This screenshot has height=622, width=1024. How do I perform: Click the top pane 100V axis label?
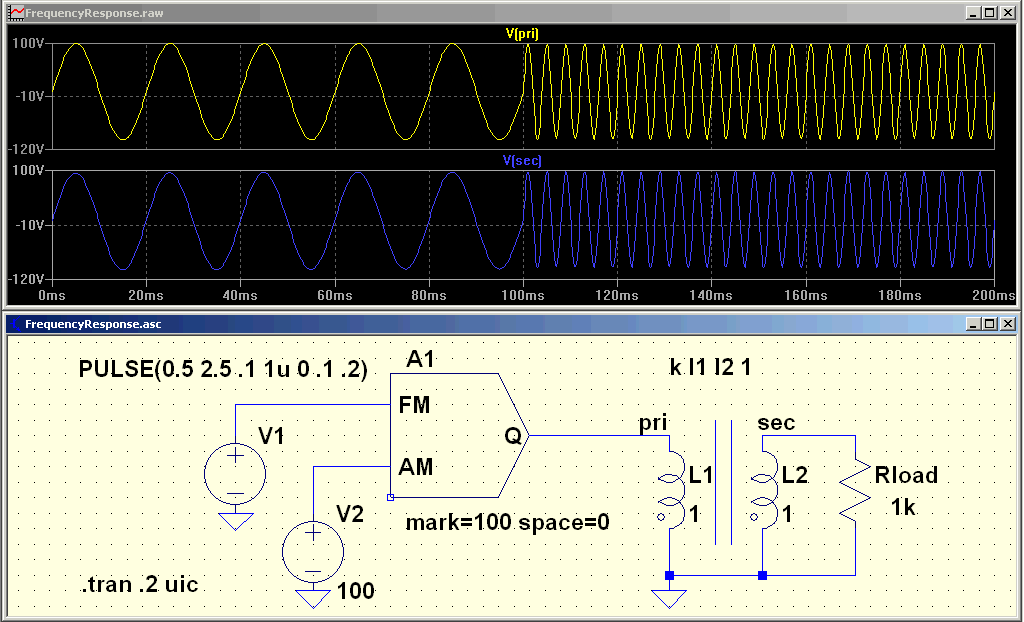point(28,44)
